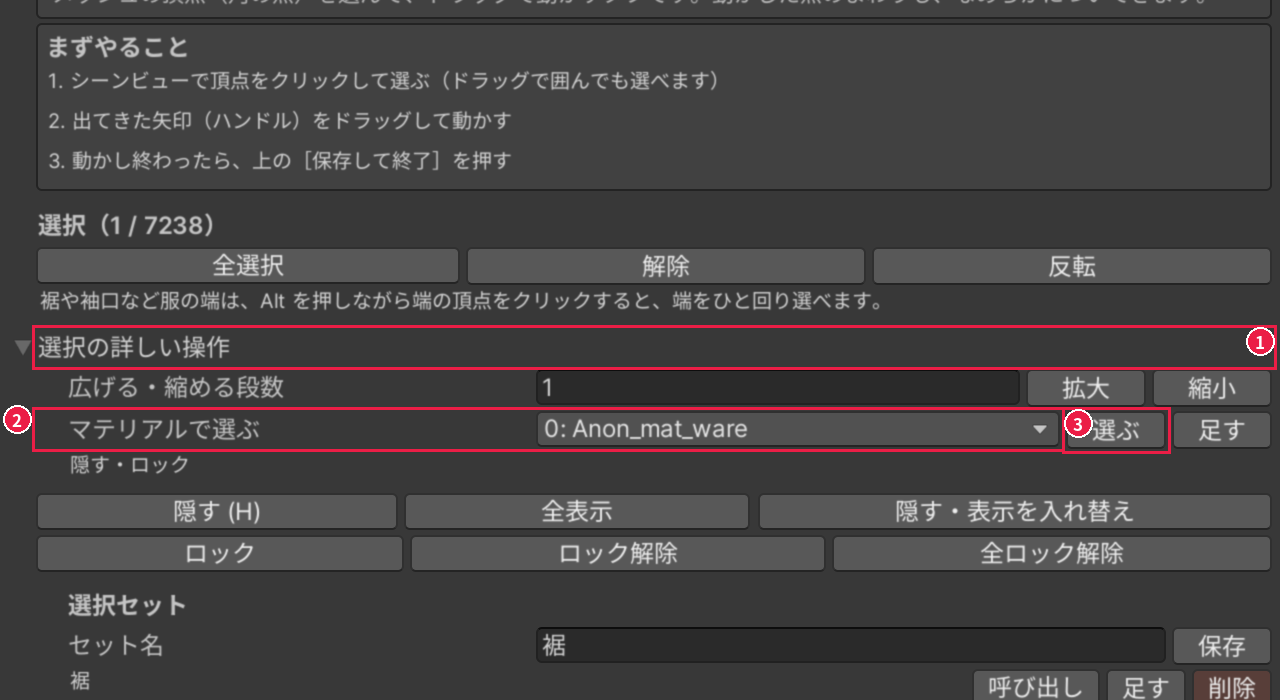Screen dimensions: 1280x700
Task: Click the ロック解除 button
Action: [x=618, y=553]
